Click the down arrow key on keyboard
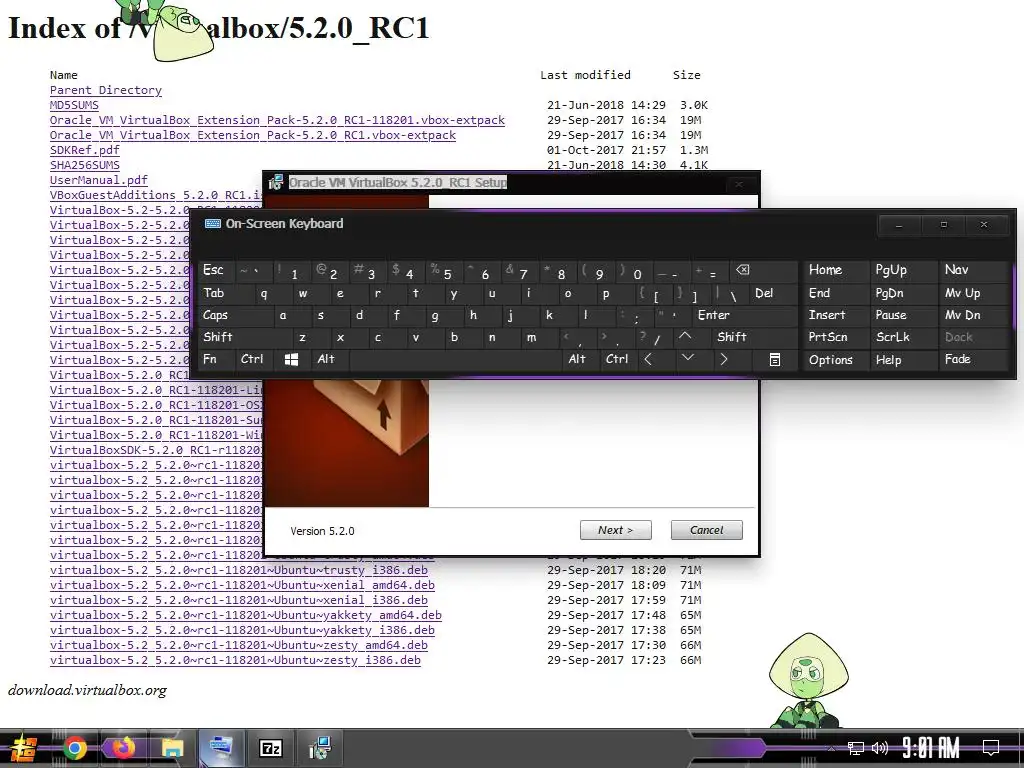Screen dimensions: 1024x768 click(x=688, y=359)
